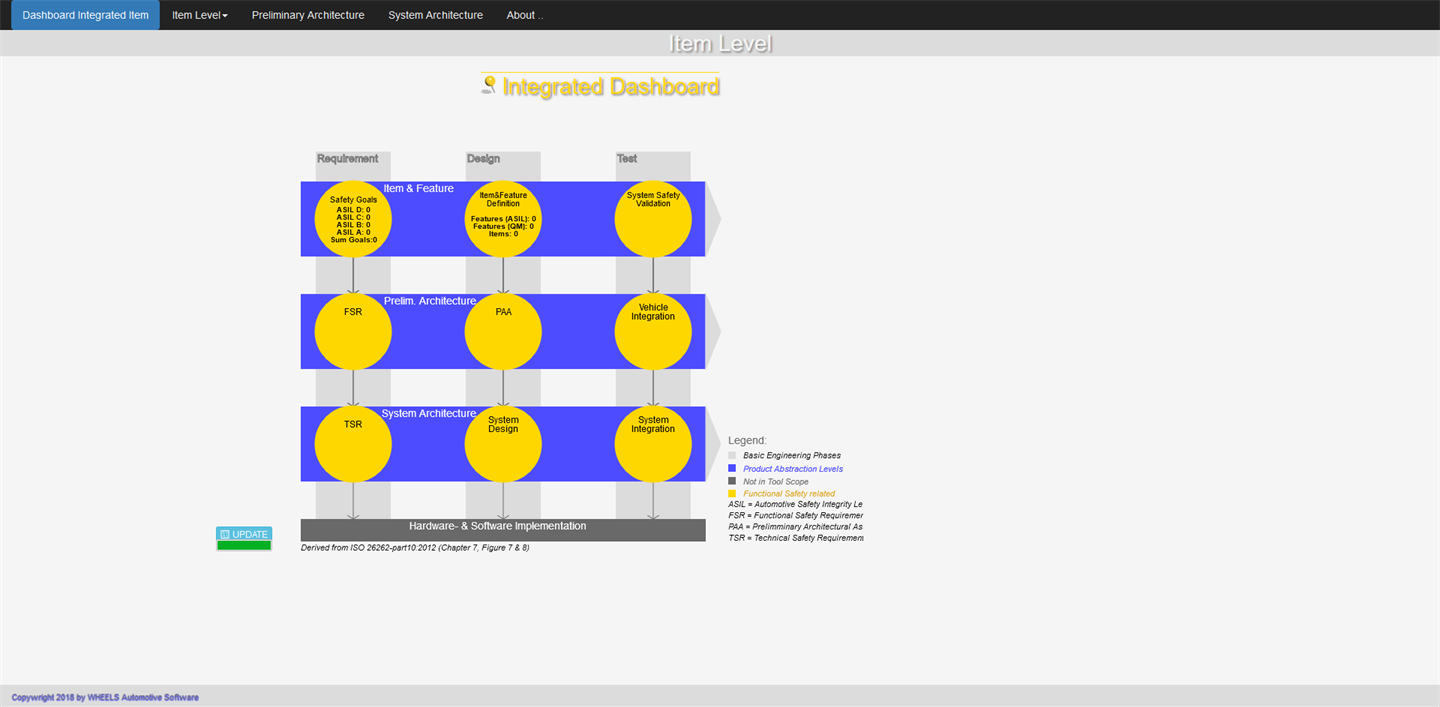Select the Item&Feature Definition circle
The height and width of the screenshot is (707, 1440).
[x=503, y=219]
